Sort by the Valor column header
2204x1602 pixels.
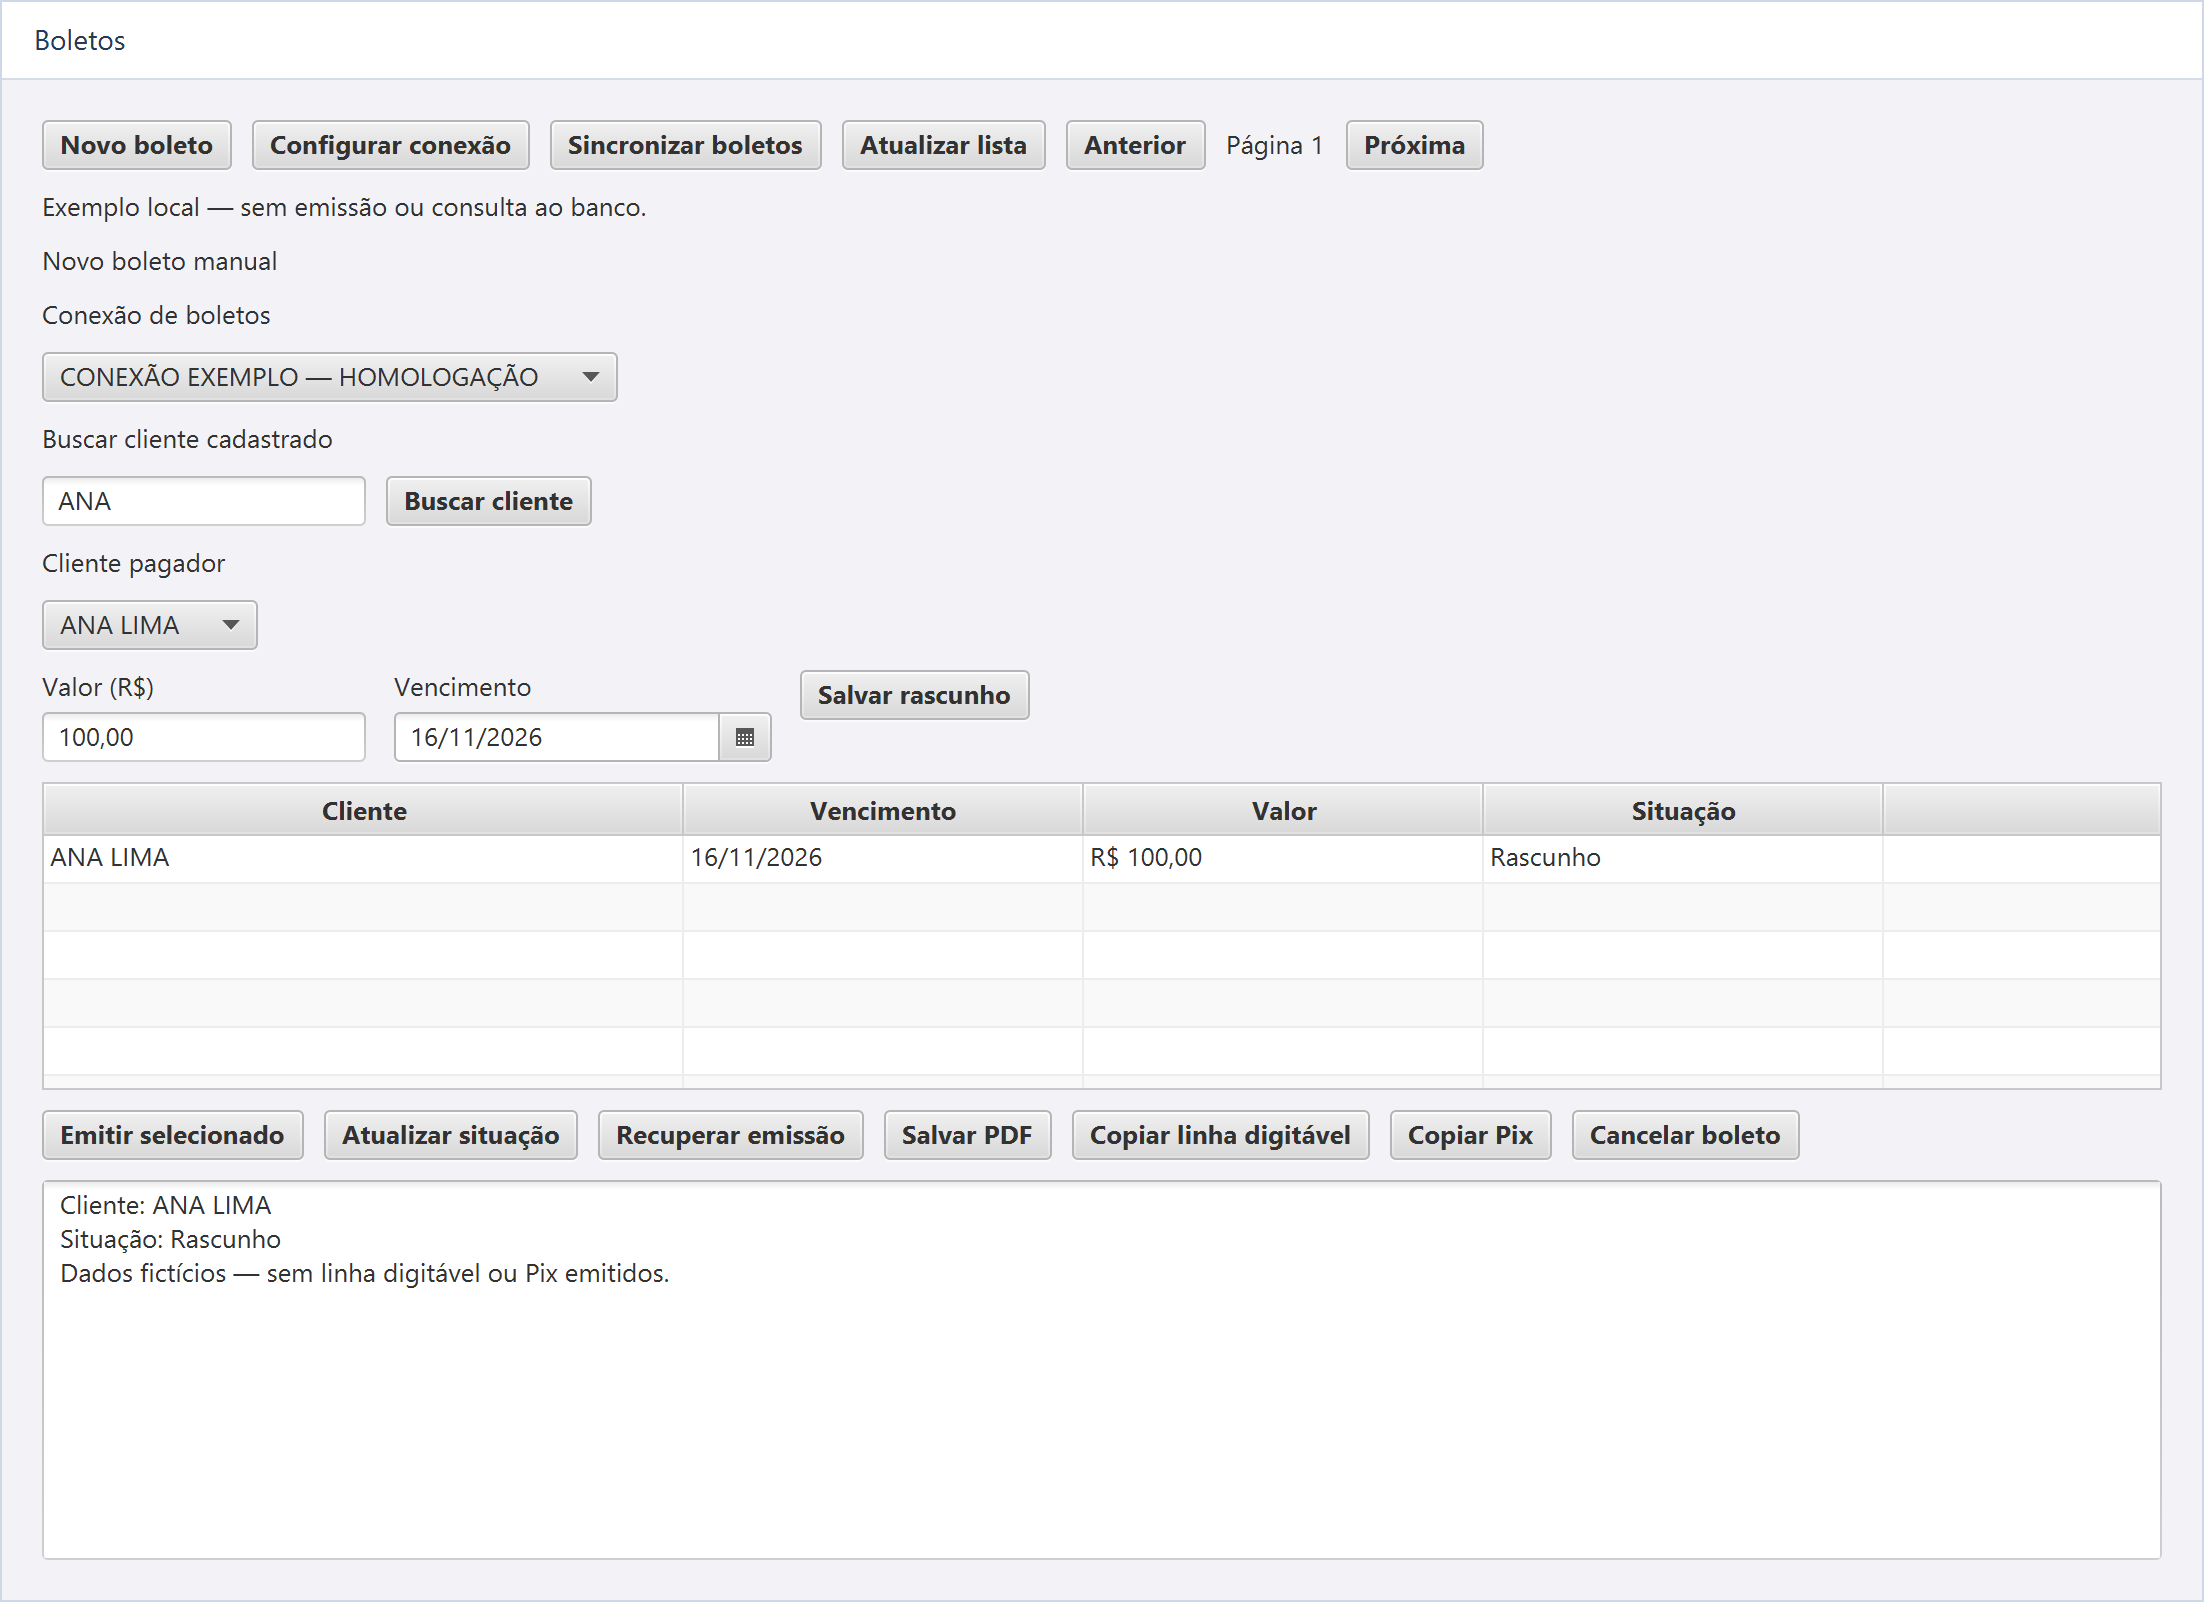click(x=1283, y=810)
